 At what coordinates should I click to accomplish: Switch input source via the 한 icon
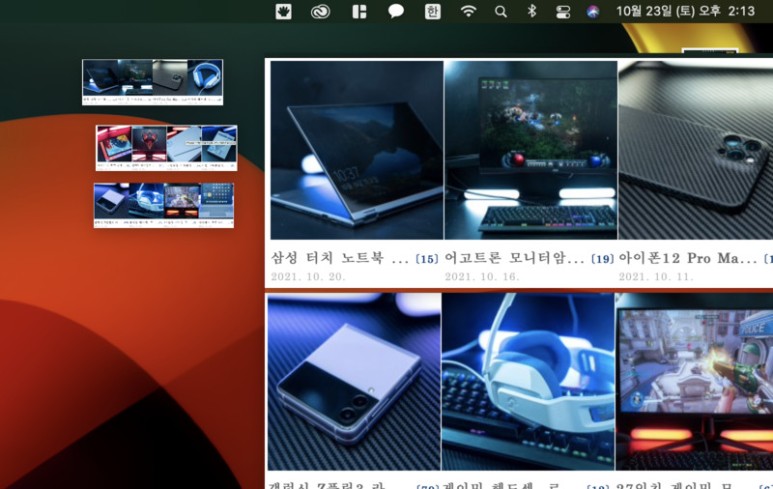(x=432, y=11)
